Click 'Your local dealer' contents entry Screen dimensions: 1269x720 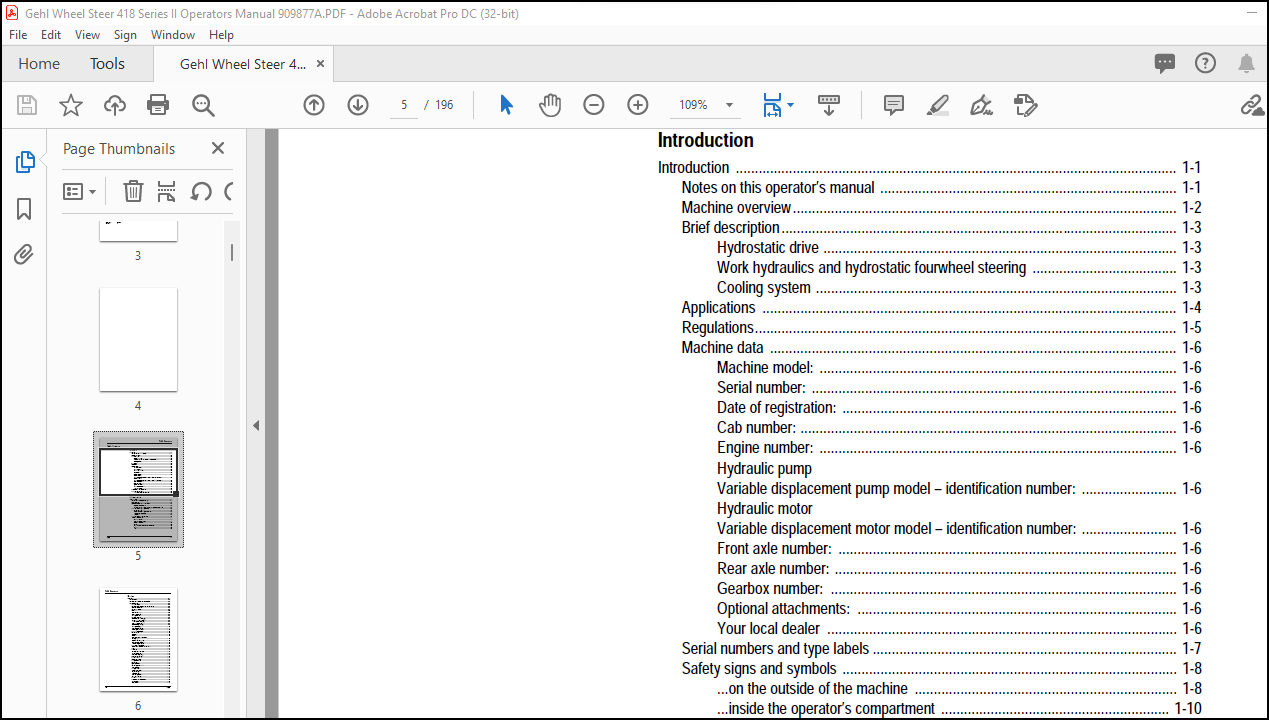768,628
